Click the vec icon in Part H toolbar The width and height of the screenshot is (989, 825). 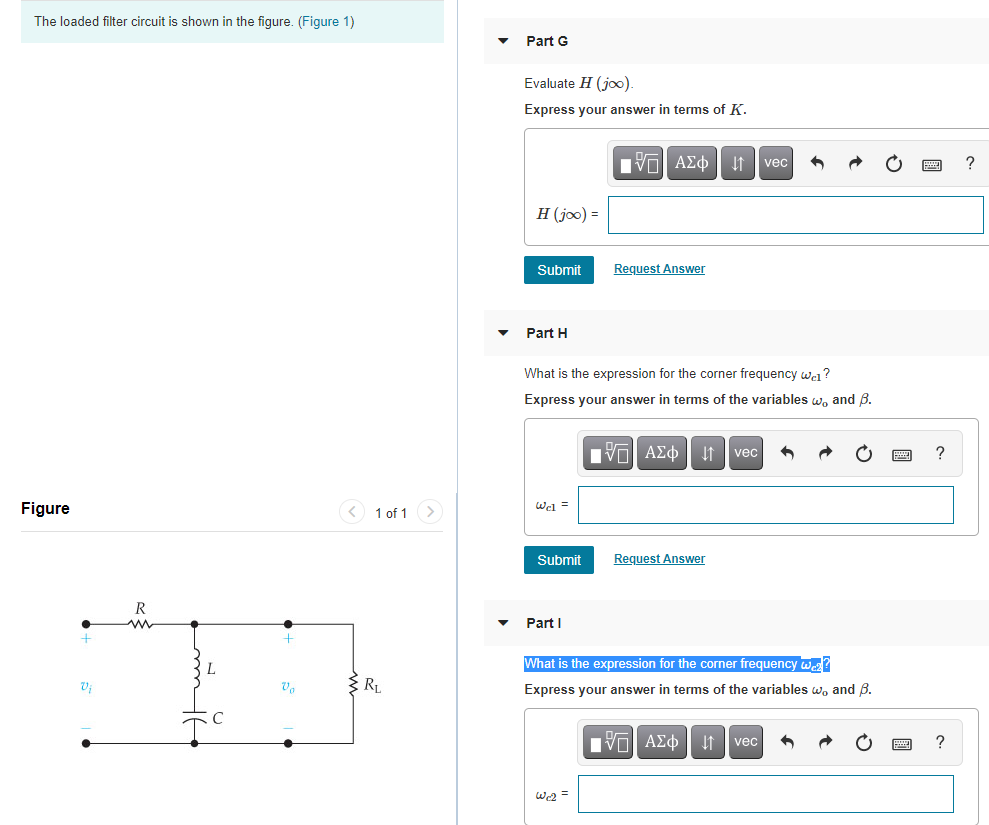tap(745, 452)
